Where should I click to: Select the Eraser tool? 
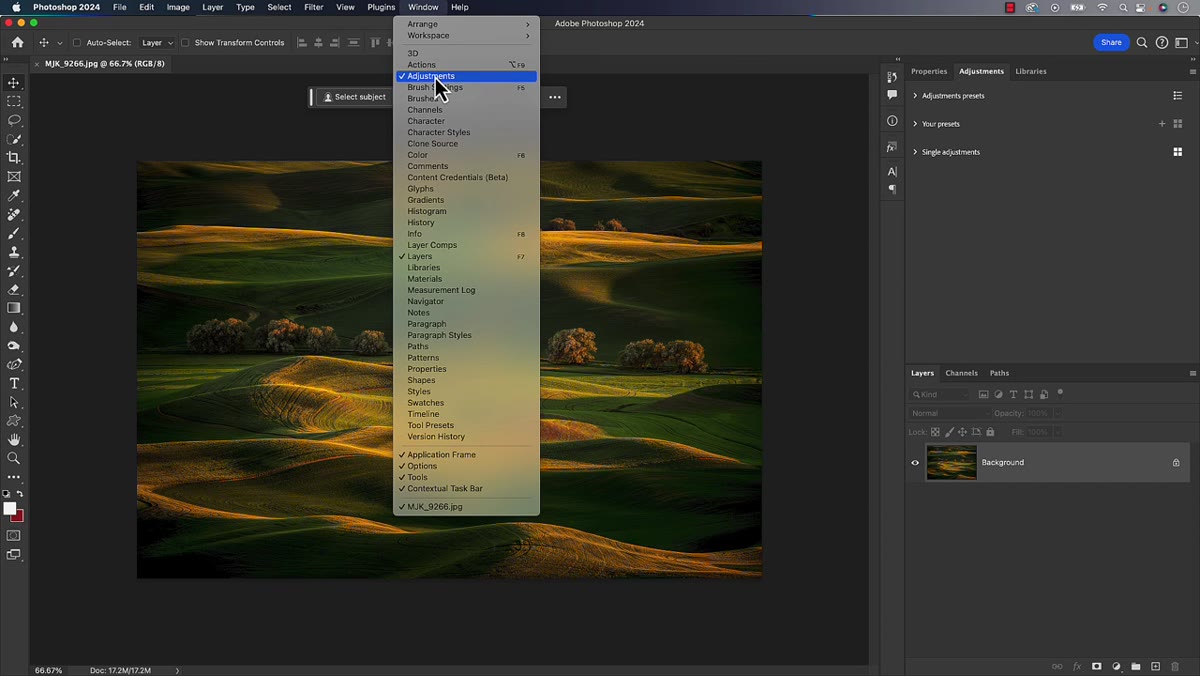[14, 290]
